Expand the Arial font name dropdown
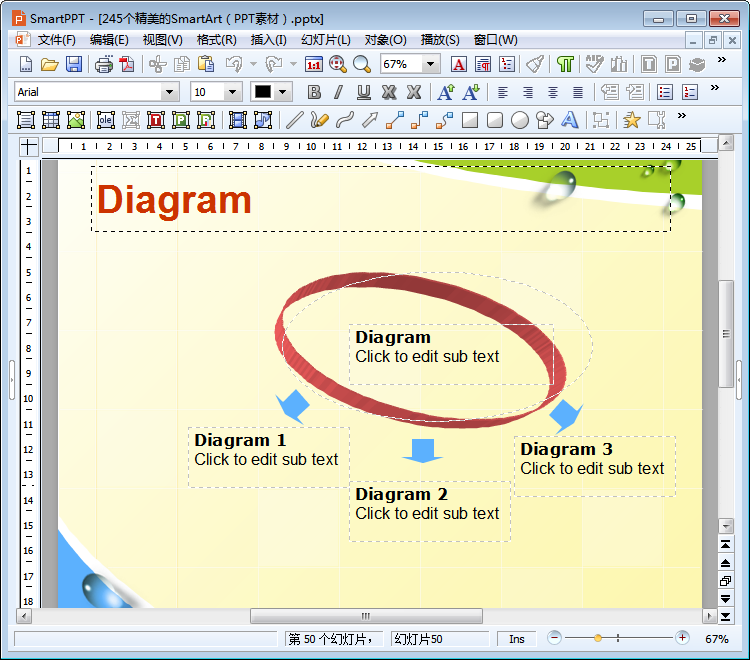 tap(169, 92)
